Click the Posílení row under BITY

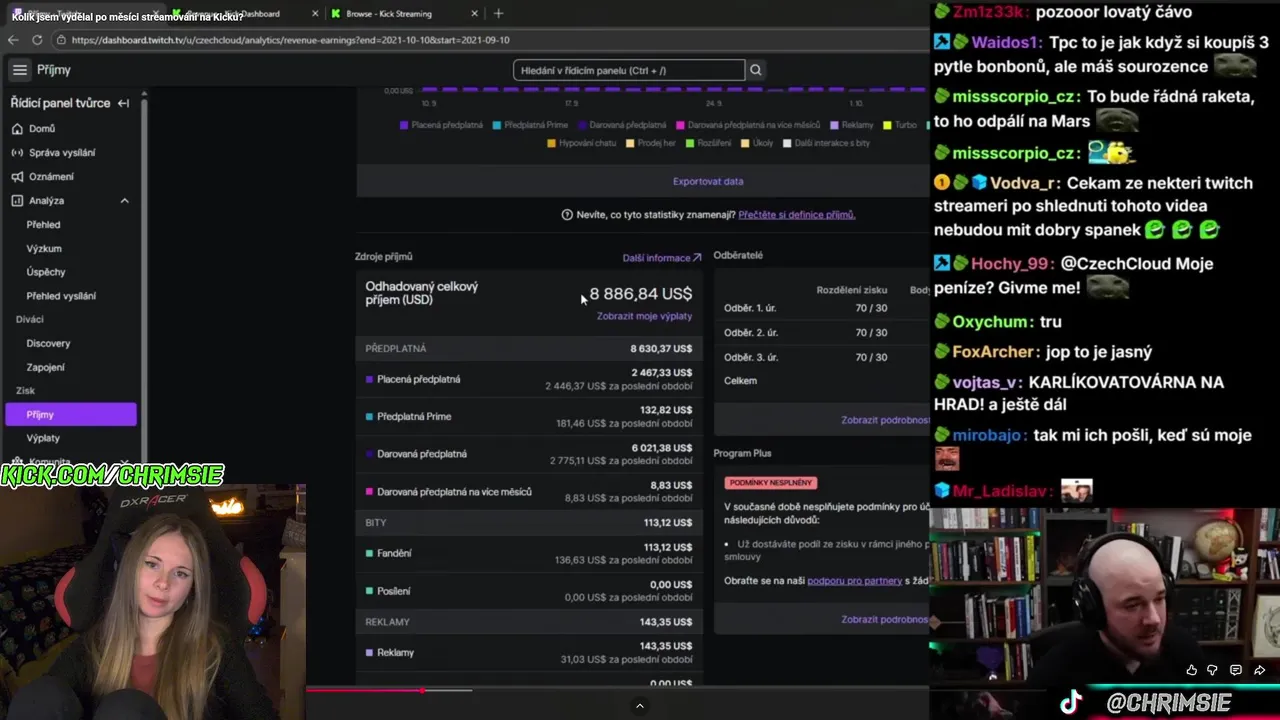[x=529, y=591]
